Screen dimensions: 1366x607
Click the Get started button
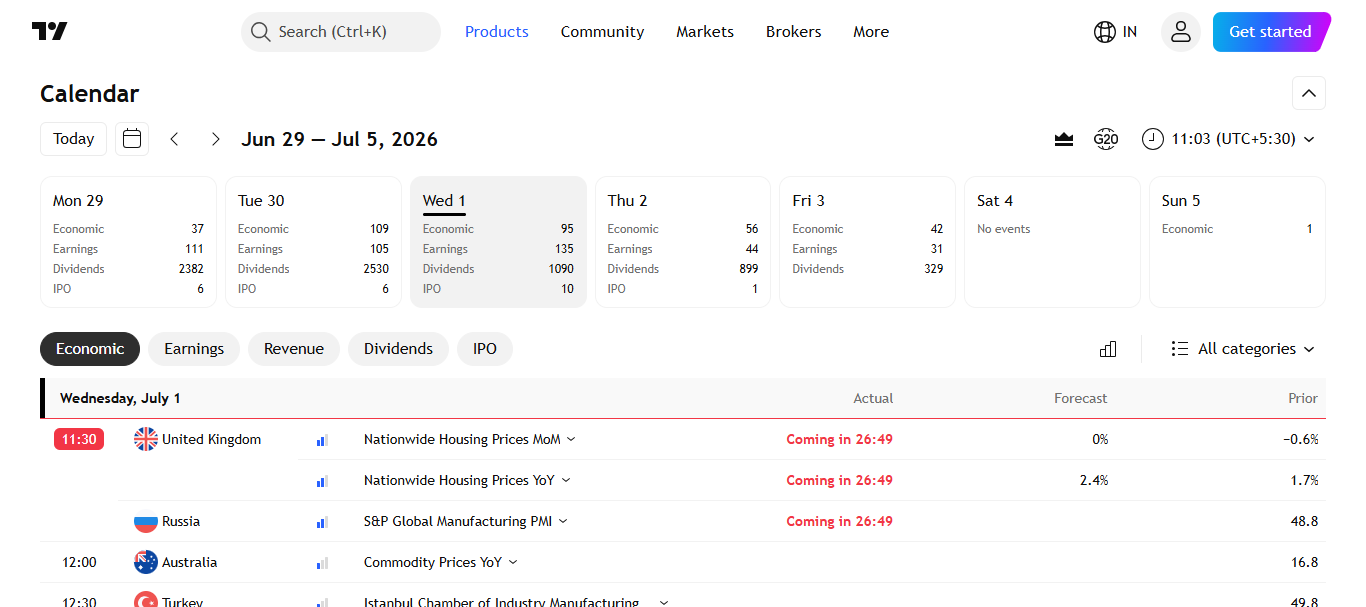point(1270,32)
